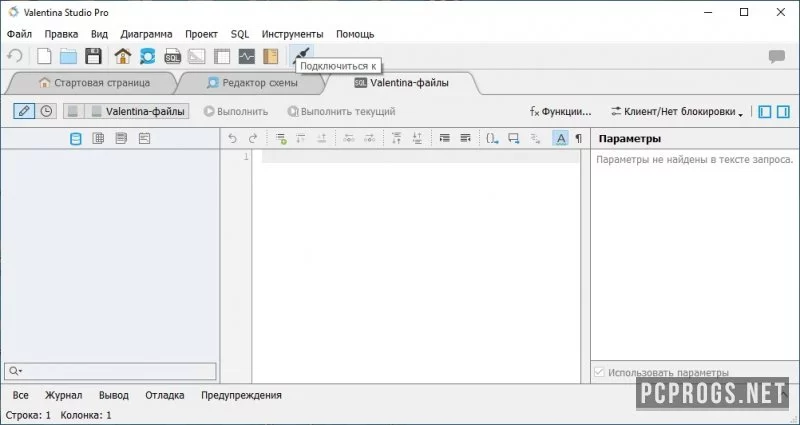Viewport: 800px width, 425px height.
Task: Toggle syntax highlighting 'A' button
Action: tap(561, 138)
